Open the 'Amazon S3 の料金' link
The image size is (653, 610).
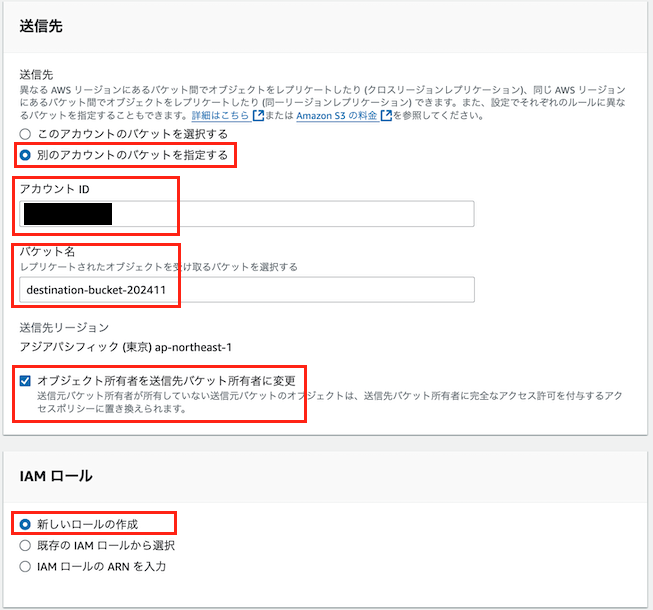pyautogui.click(x=336, y=115)
